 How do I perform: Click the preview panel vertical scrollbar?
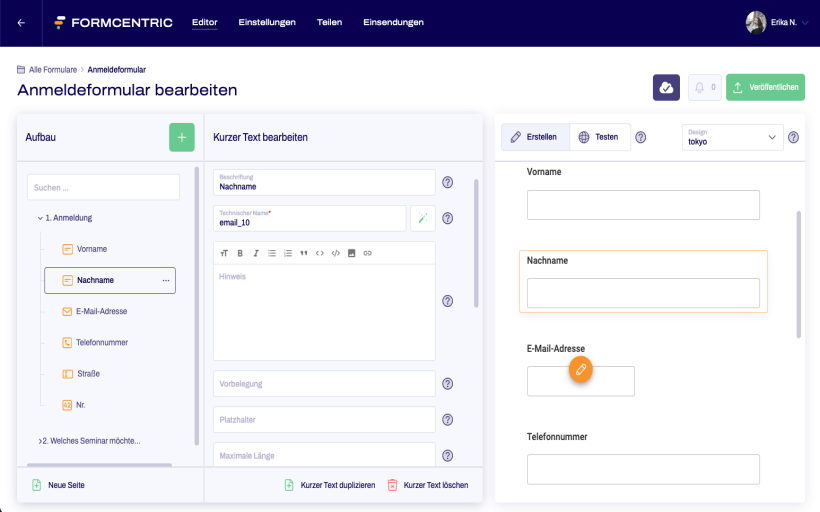799,275
